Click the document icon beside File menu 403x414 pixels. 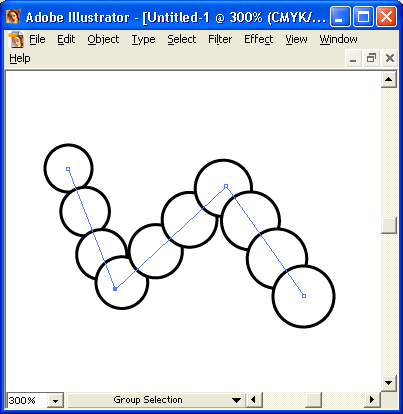click(16, 40)
